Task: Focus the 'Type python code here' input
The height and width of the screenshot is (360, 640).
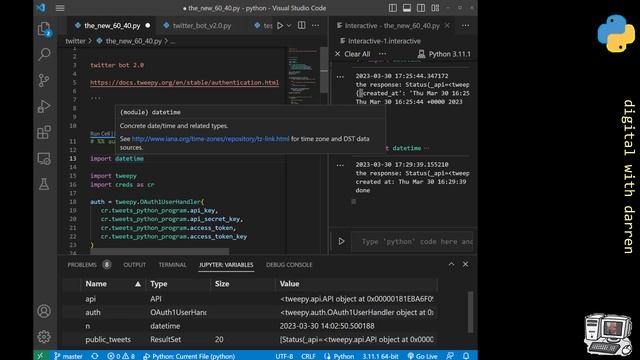Action: (x=412, y=242)
